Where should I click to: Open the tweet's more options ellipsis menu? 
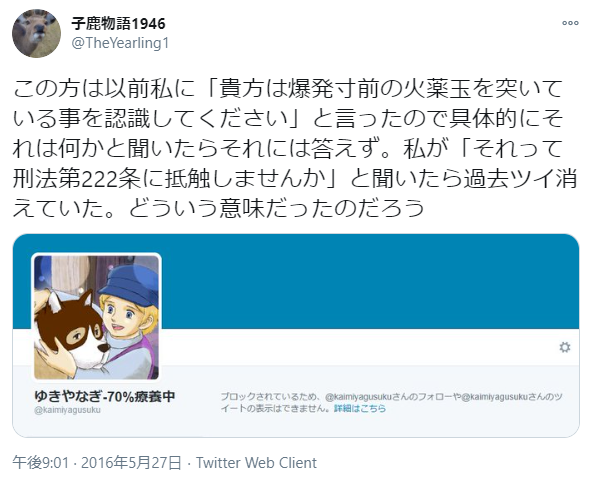(x=570, y=23)
